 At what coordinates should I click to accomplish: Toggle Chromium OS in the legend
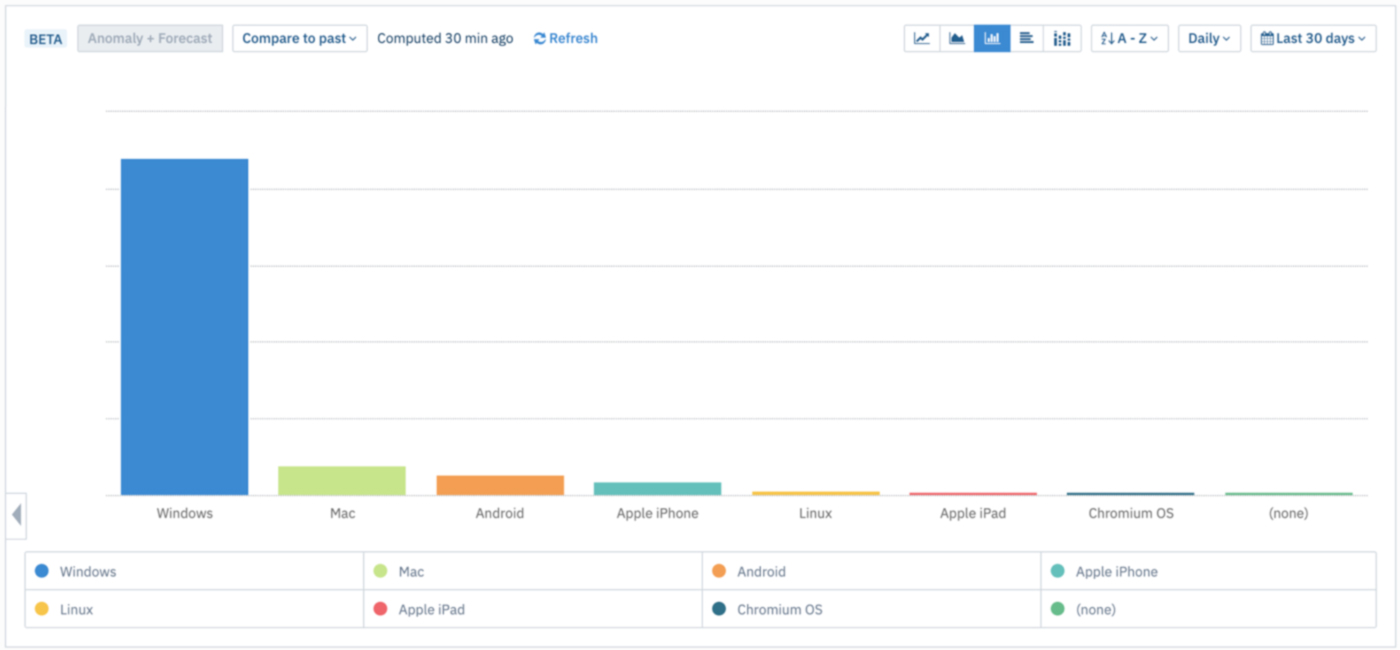pyautogui.click(x=779, y=609)
